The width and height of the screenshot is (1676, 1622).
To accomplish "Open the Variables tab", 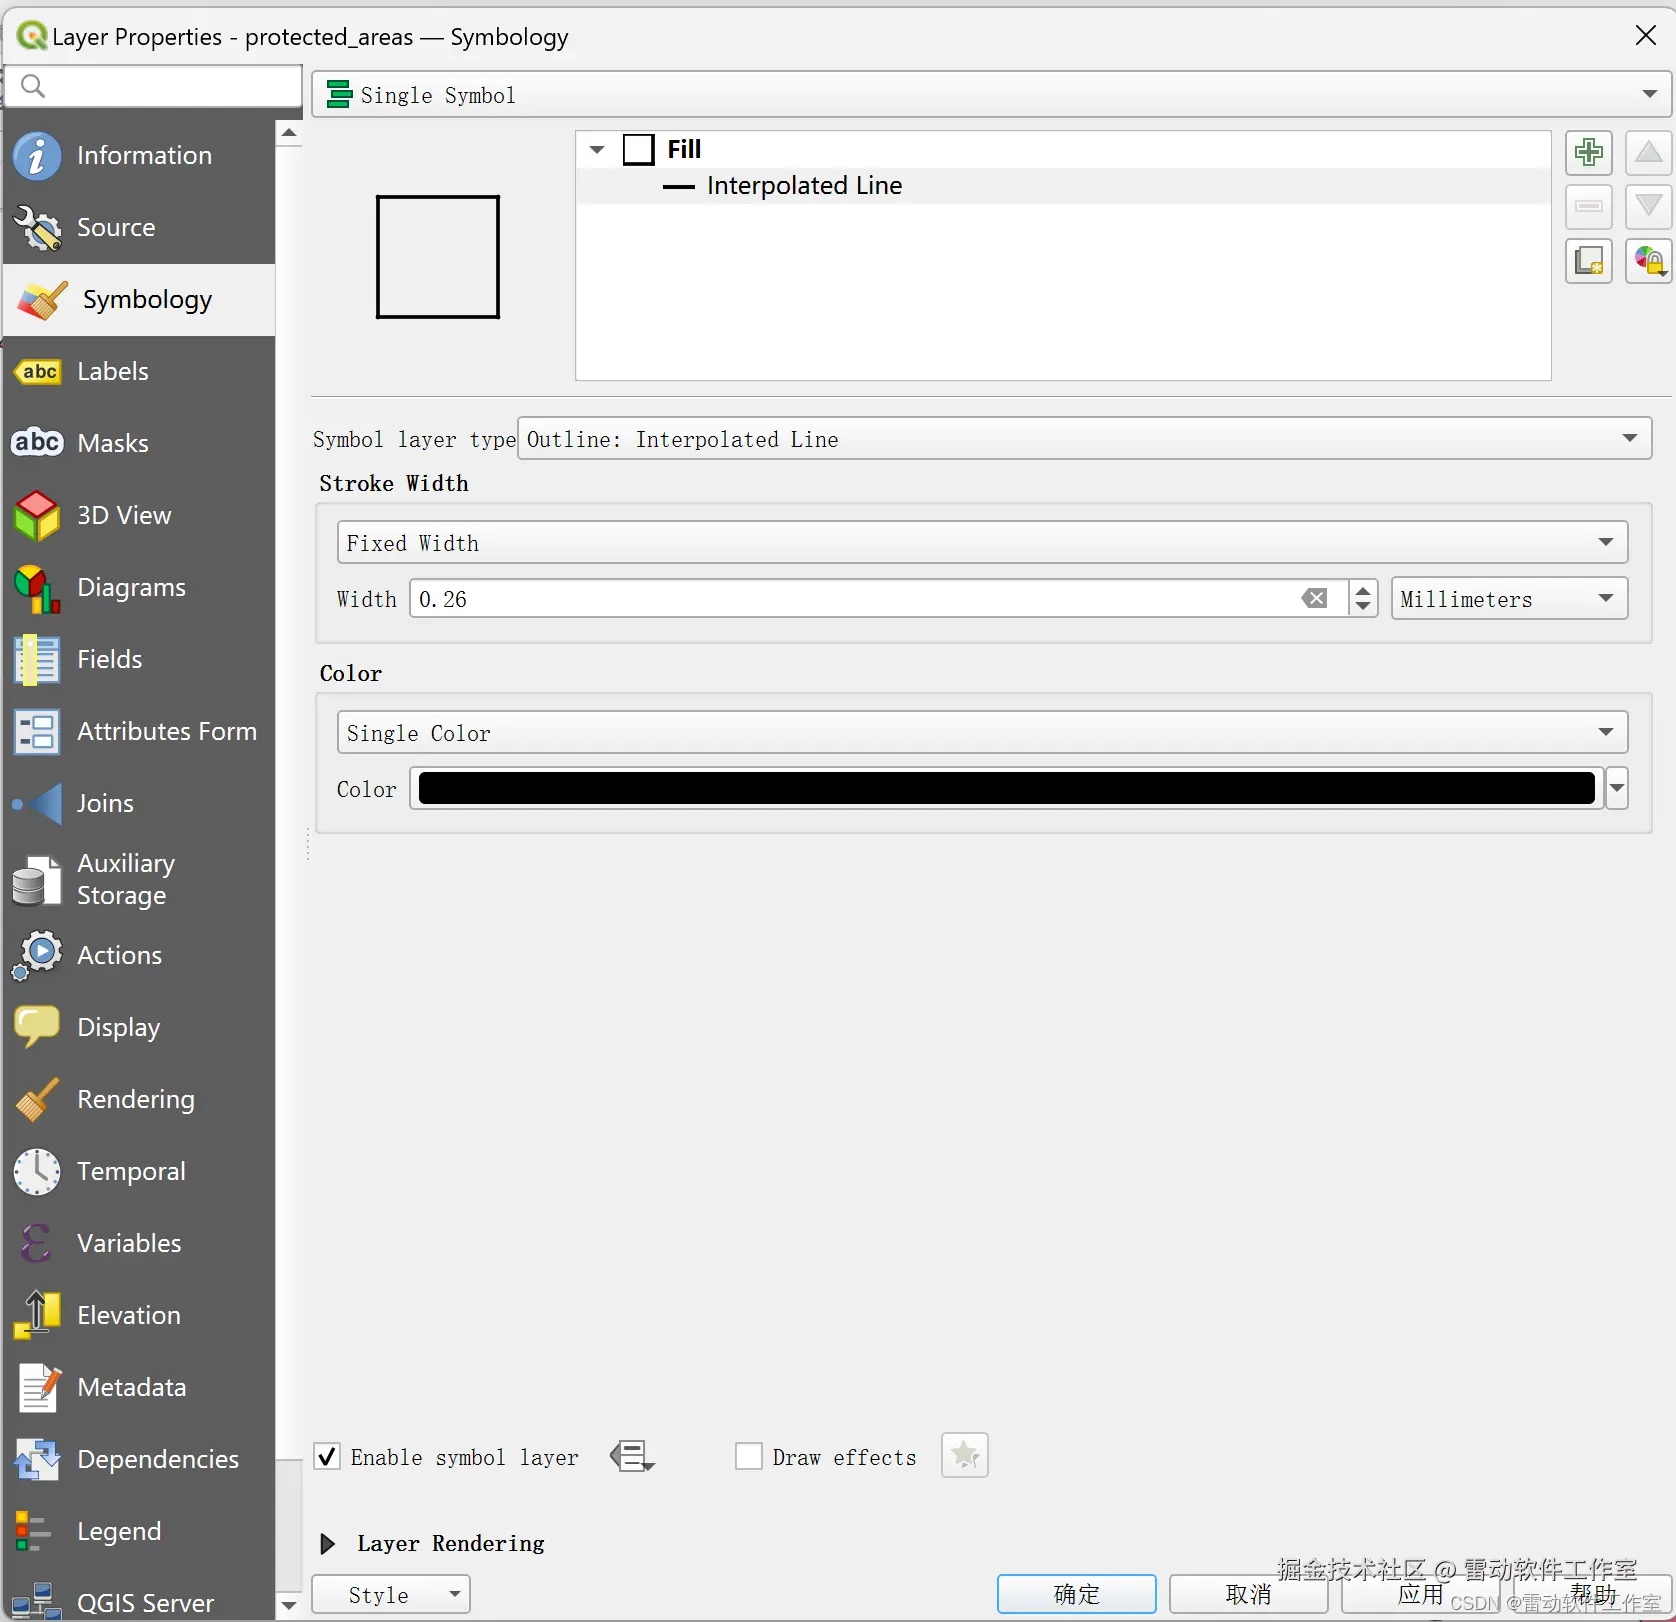I will coord(140,1244).
